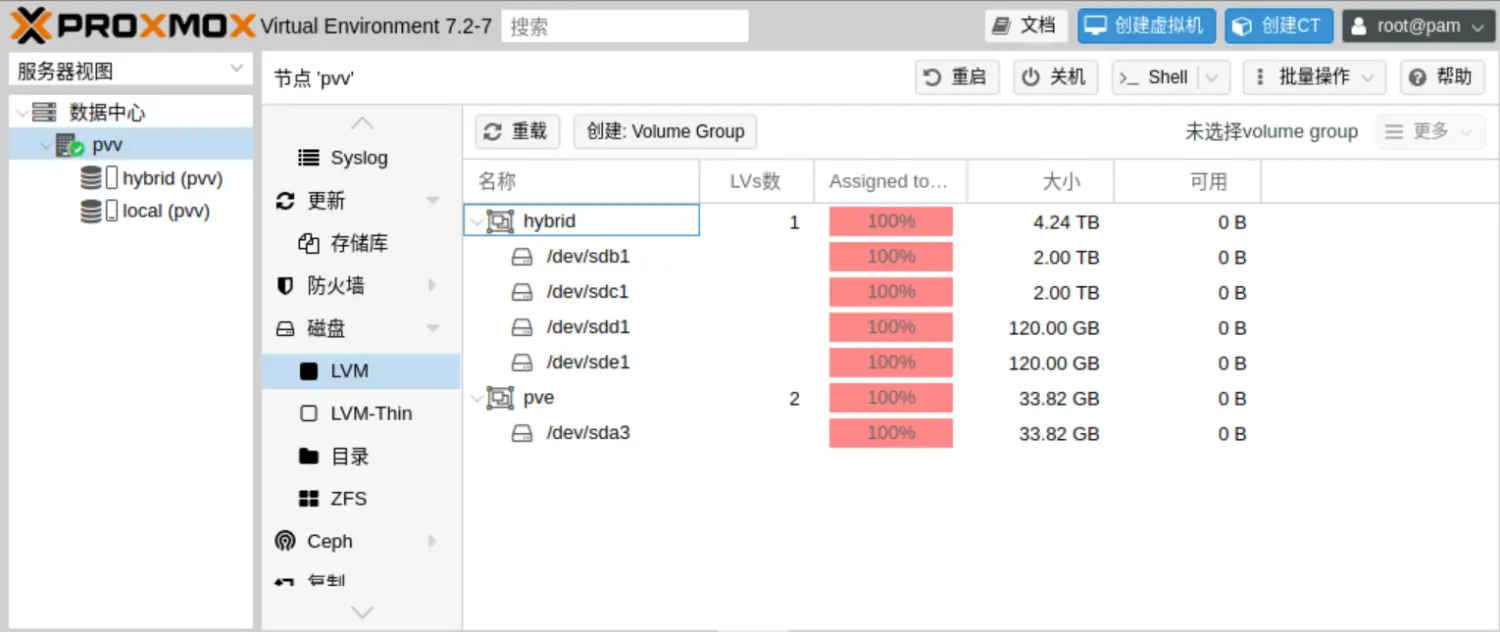Expand the Ceph submenu arrow
The image size is (1500, 632).
[x=433, y=541]
